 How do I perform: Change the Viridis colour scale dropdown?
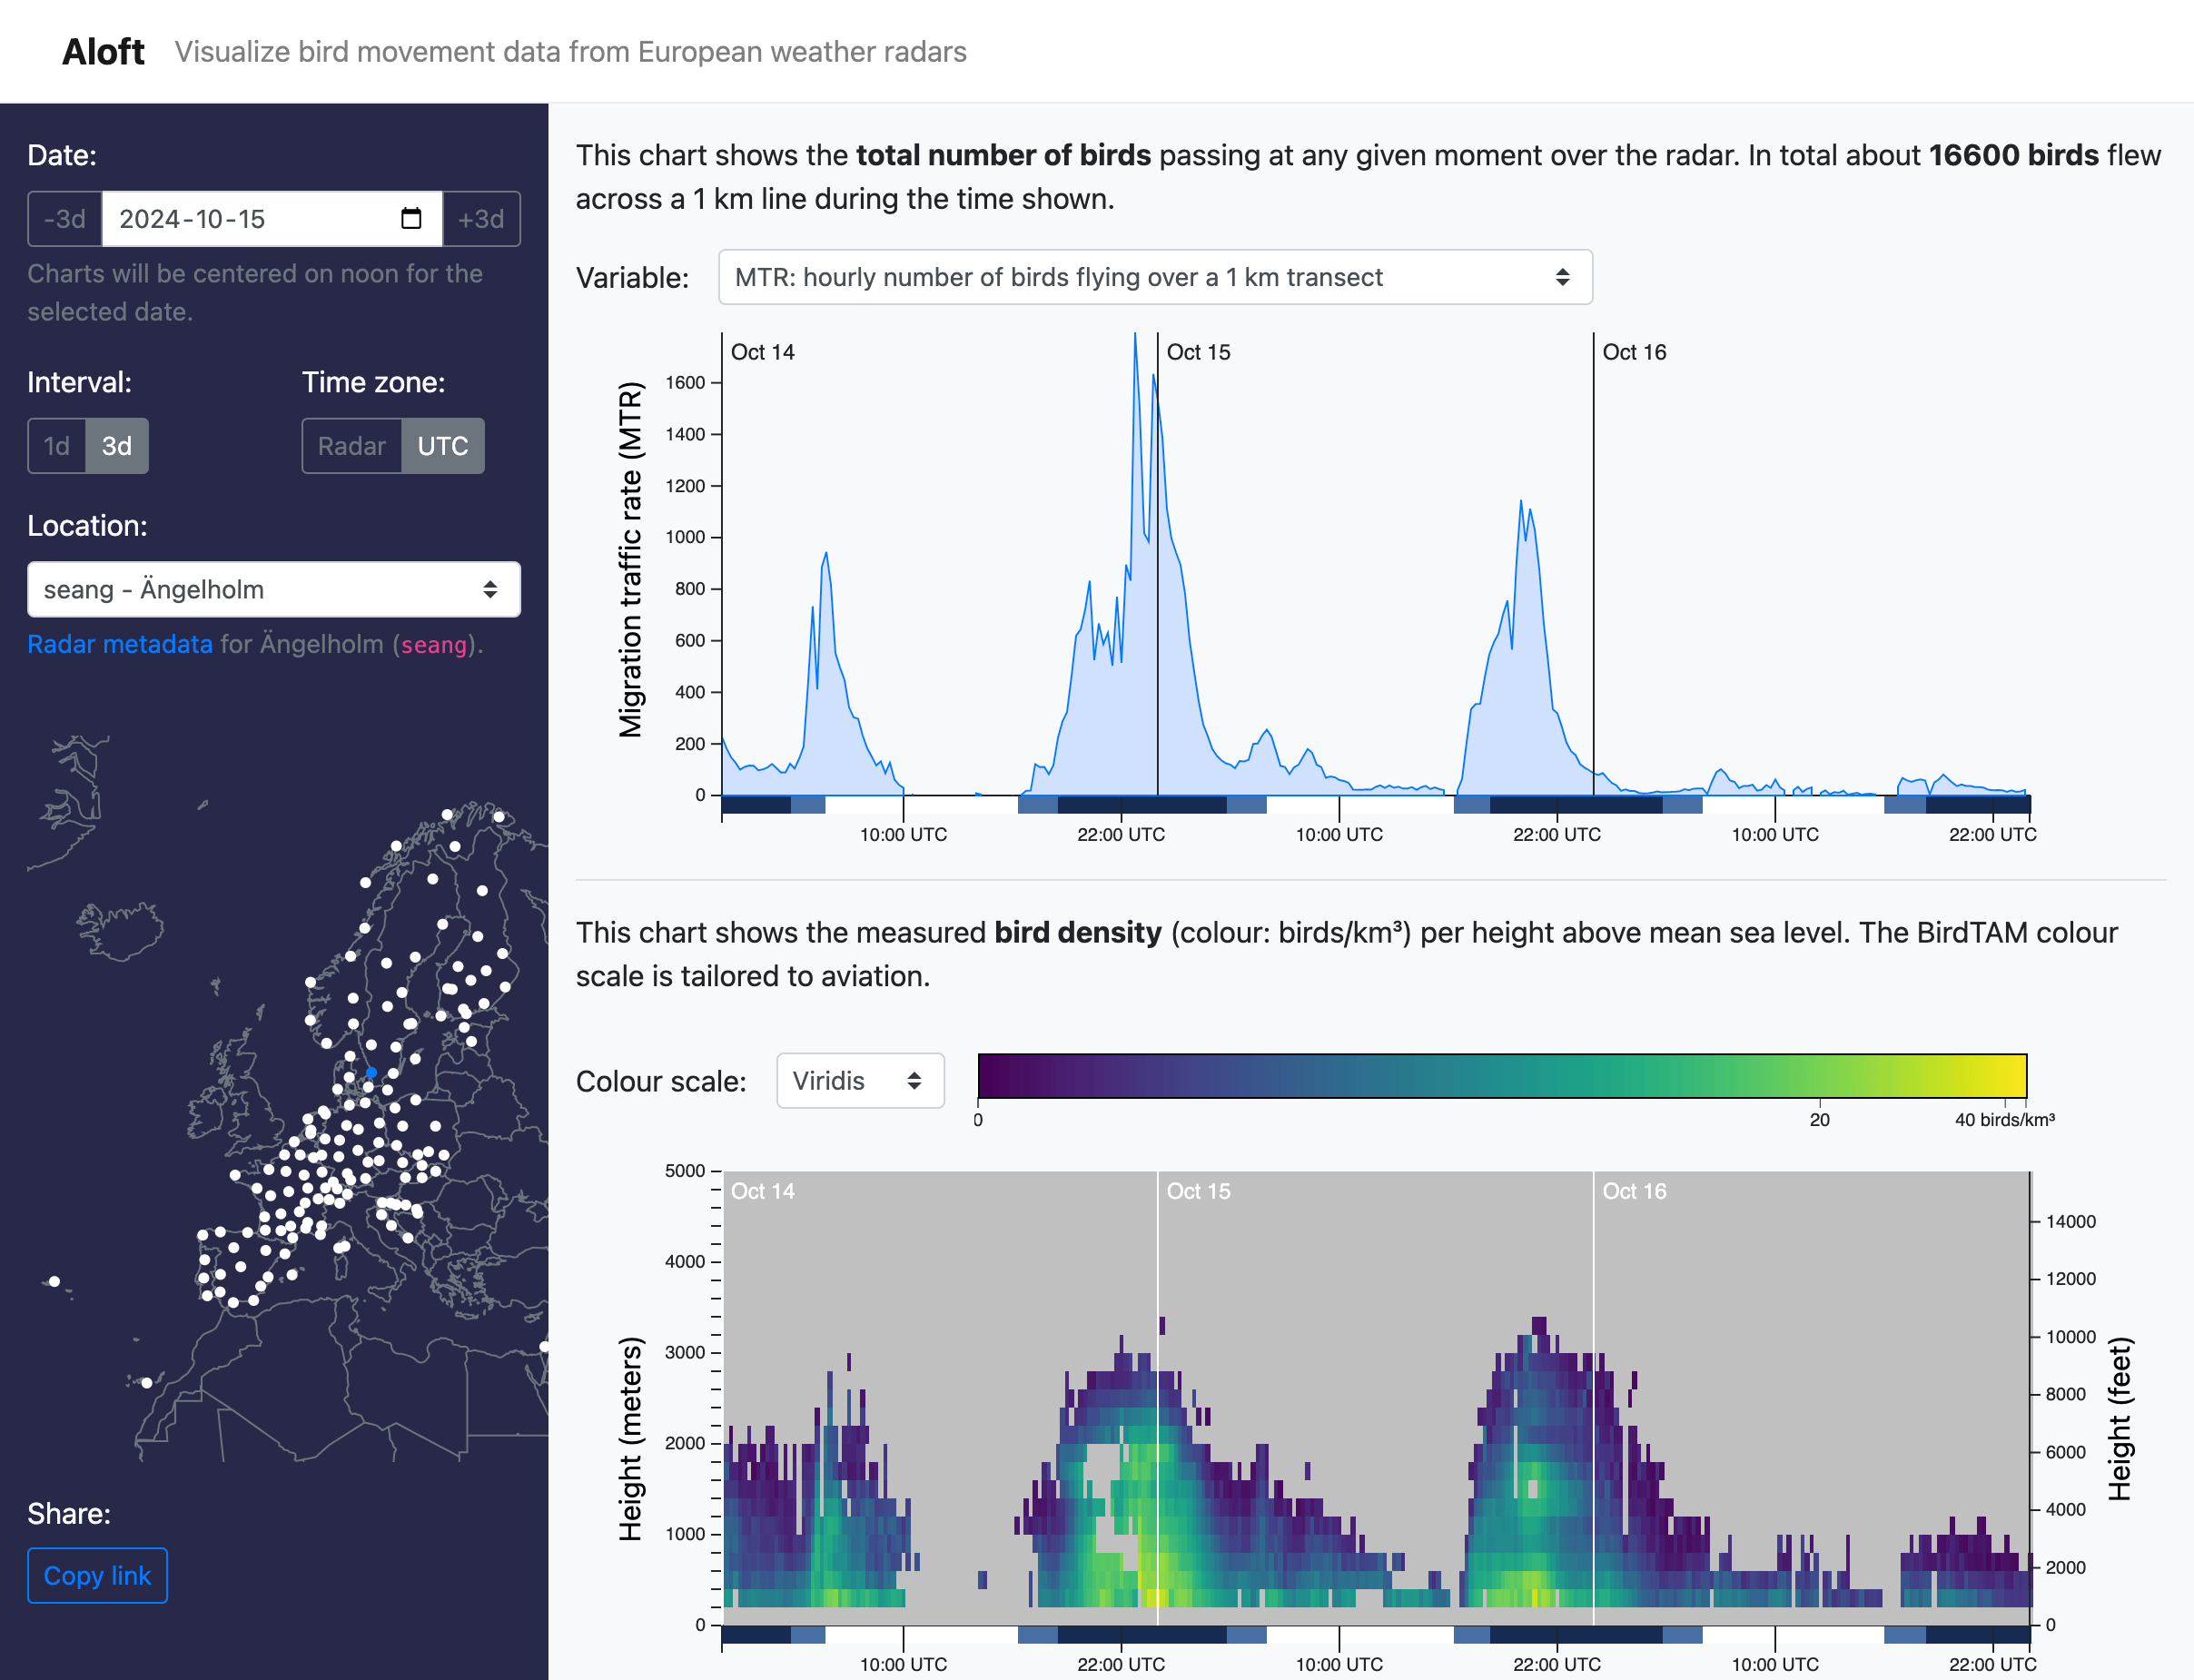[x=859, y=1081]
